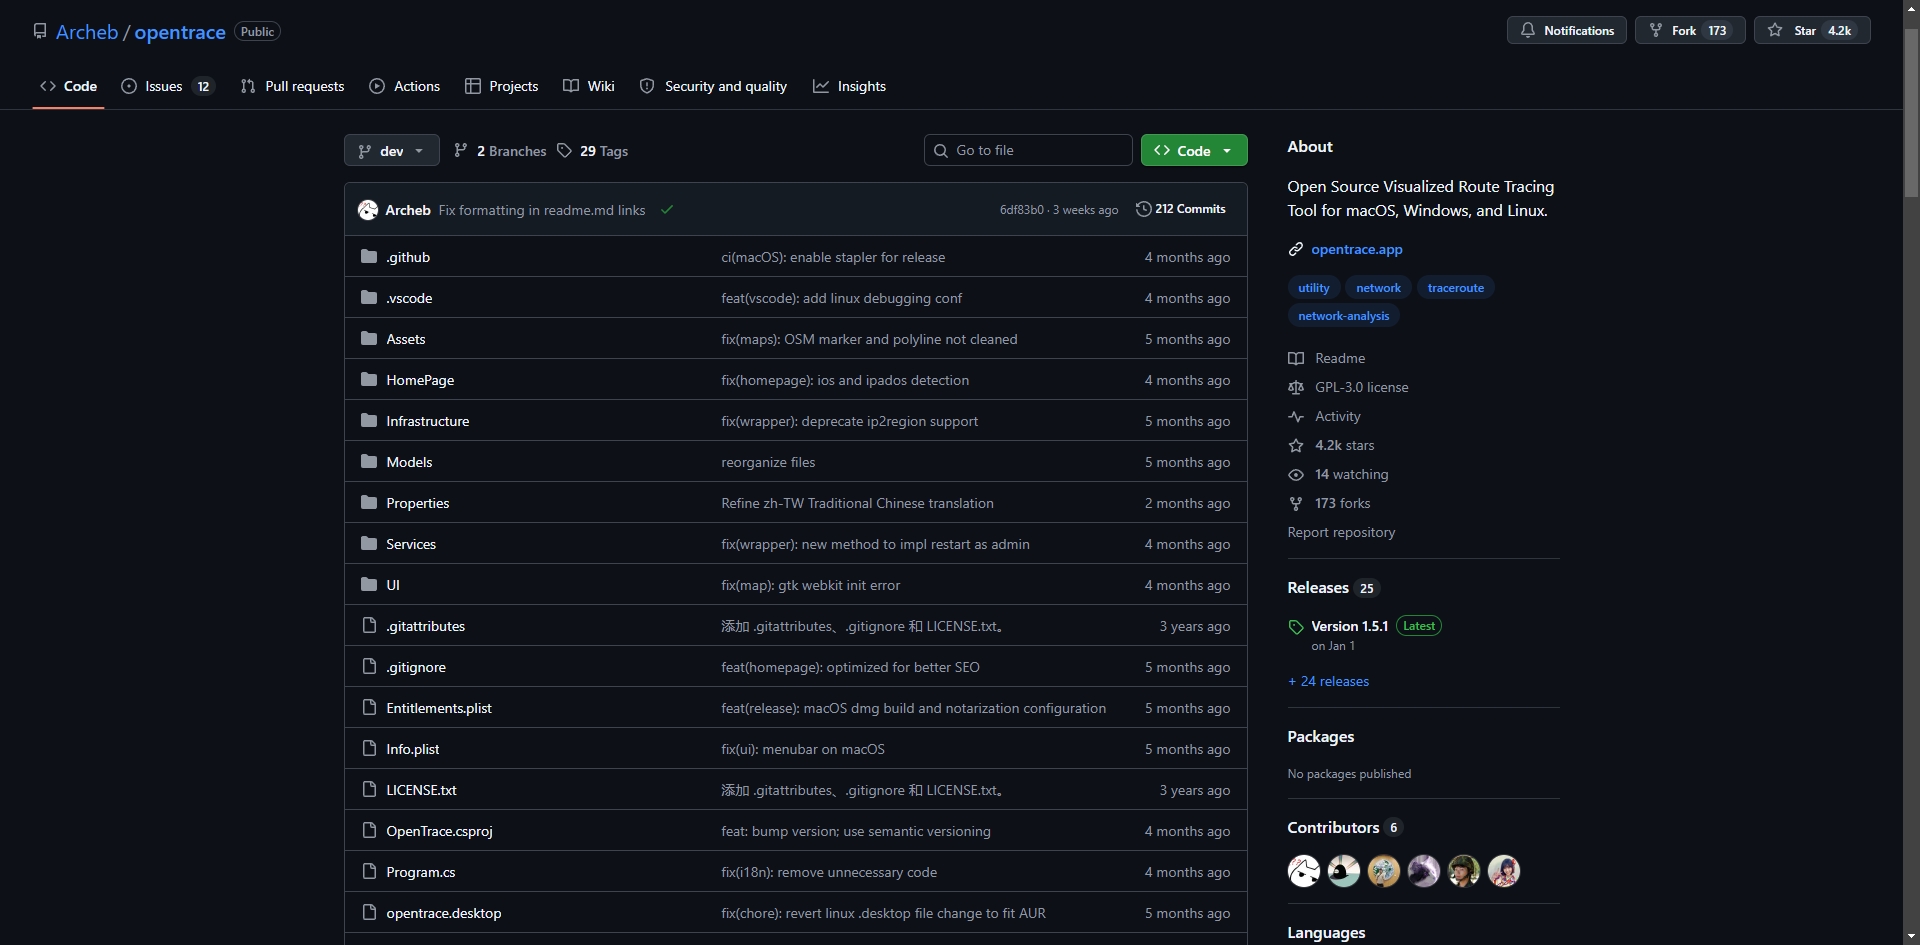The image size is (1920, 945).
Task: Click the Assets folder icon
Action: point(369,339)
